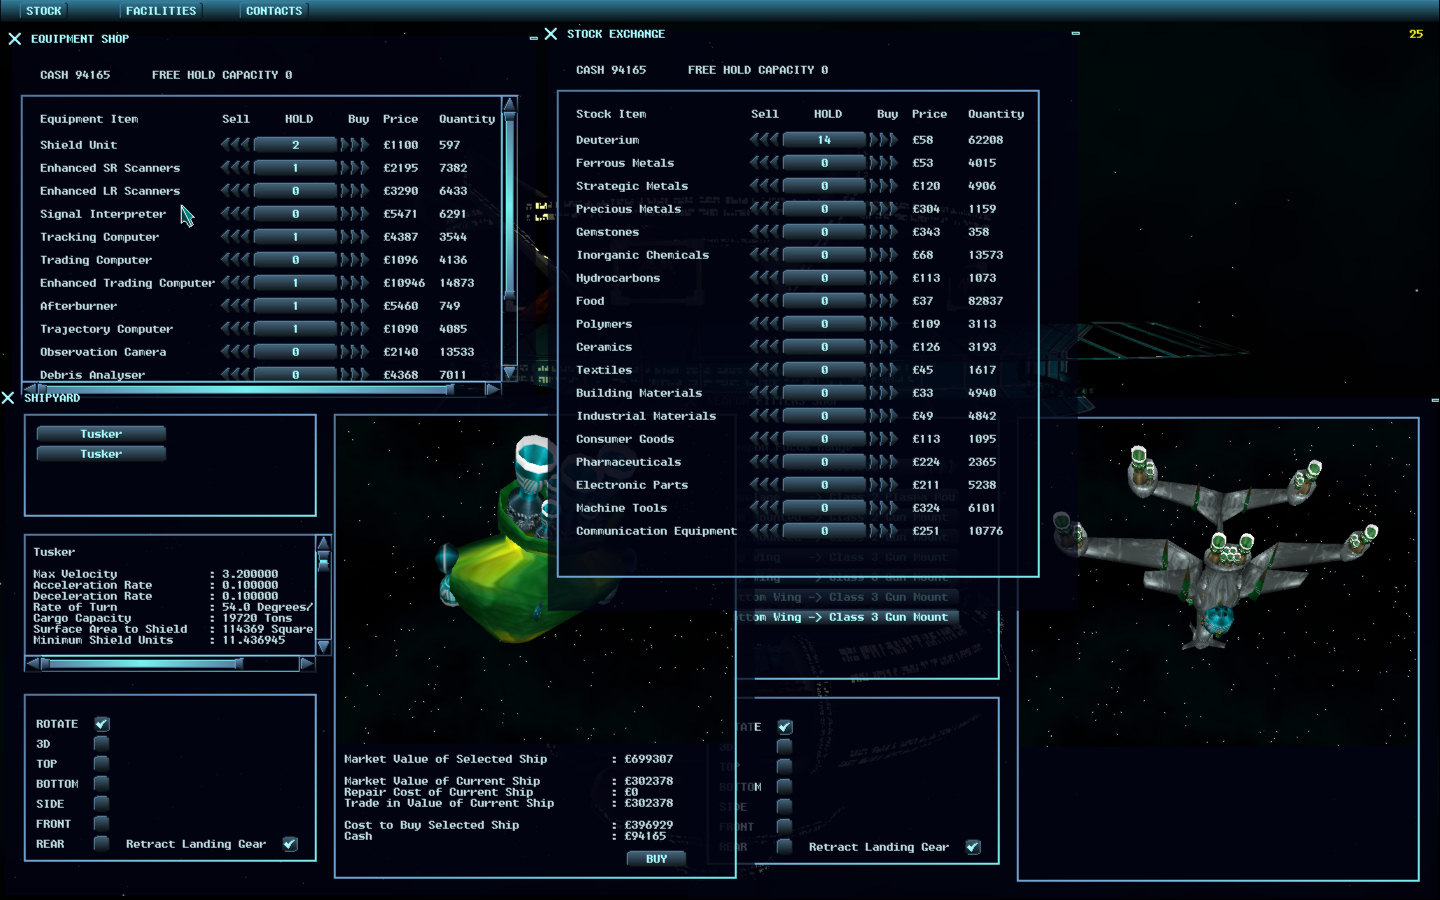The image size is (1440, 900).
Task: Open the STOCK tab
Action: (43, 11)
